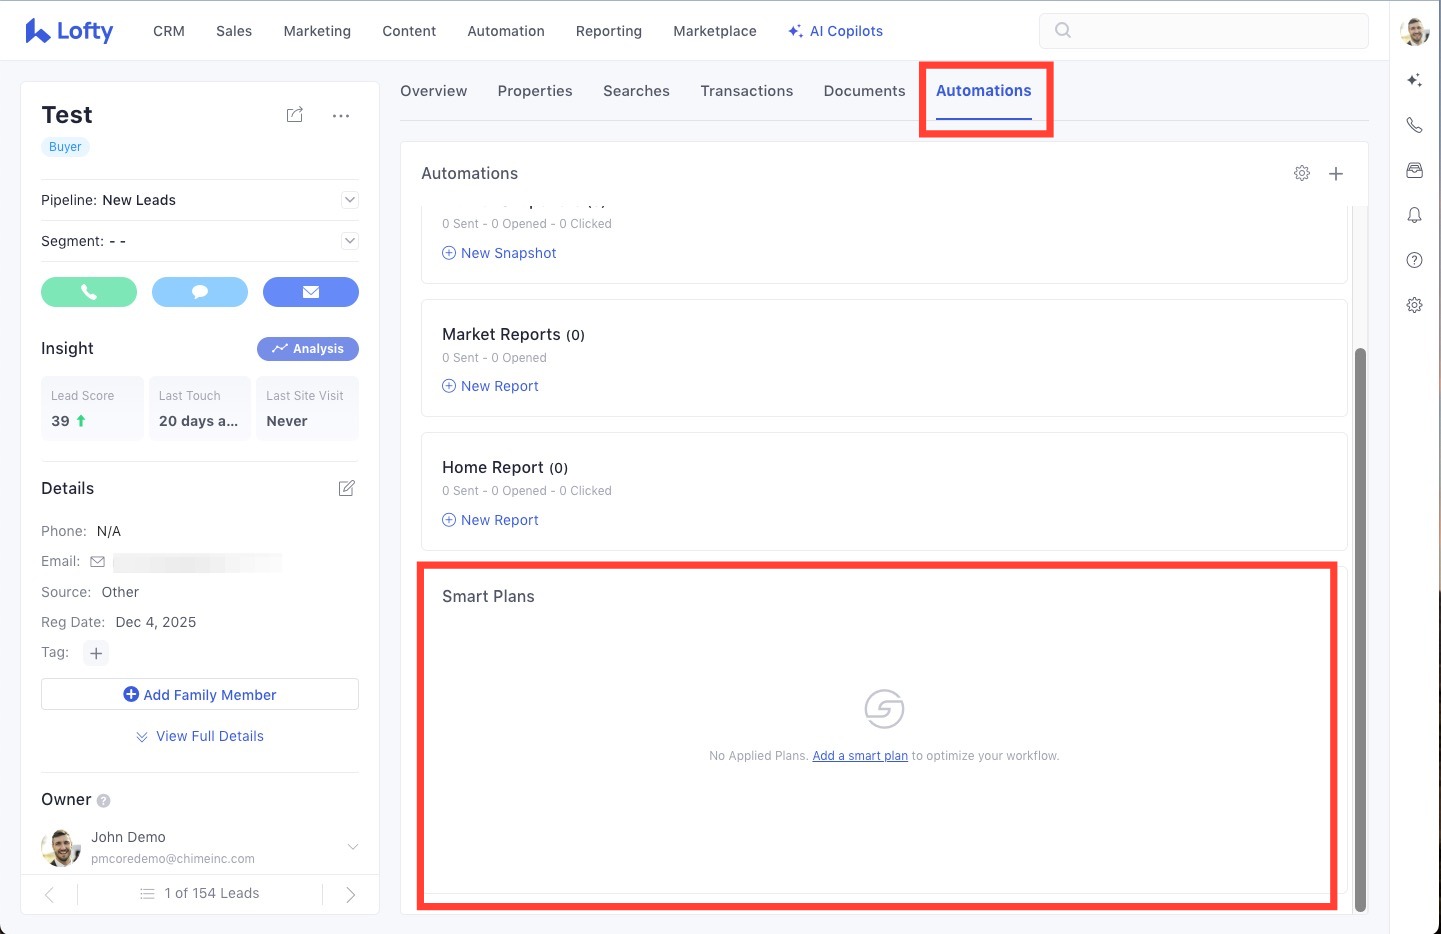Screen dimensions: 1441x934
Task: Click the Automations panel vertical scrollbar
Action: (1360, 630)
